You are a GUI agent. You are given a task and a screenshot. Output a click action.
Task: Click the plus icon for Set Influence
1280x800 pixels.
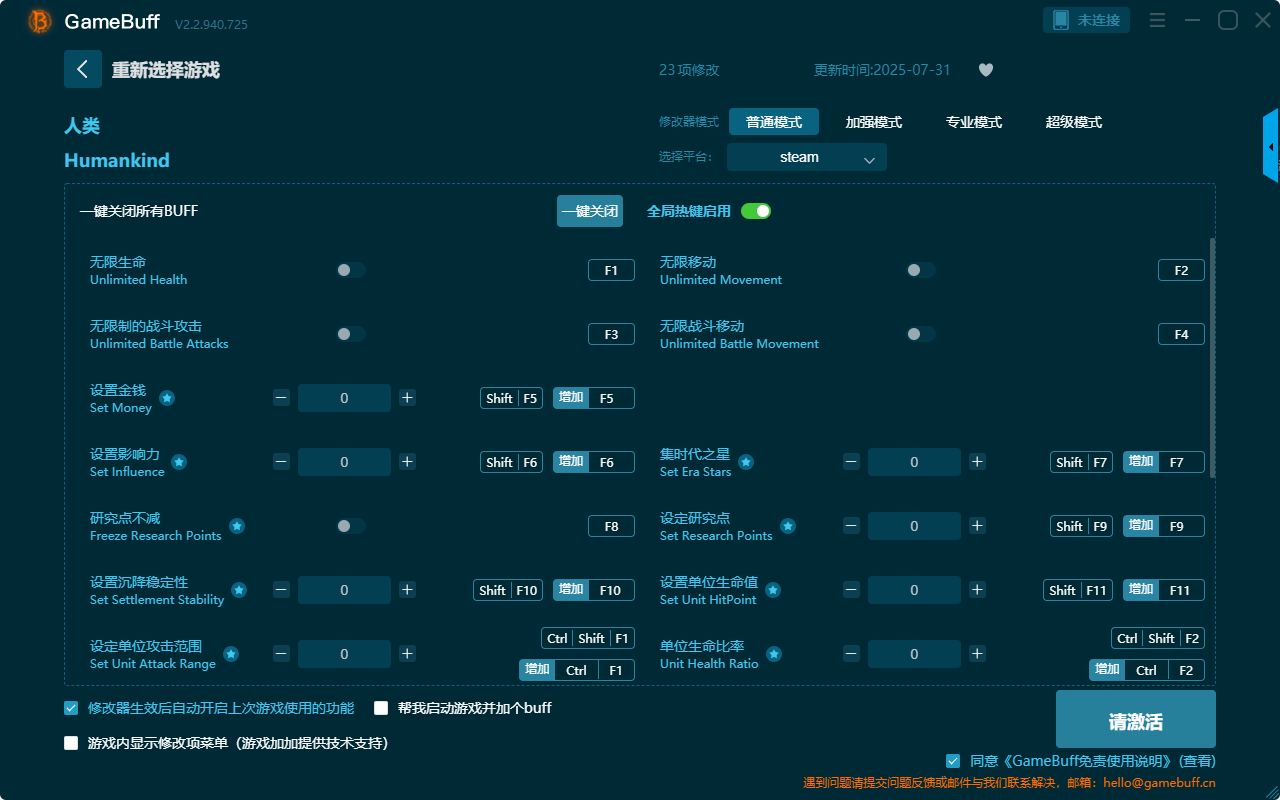[x=407, y=462]
